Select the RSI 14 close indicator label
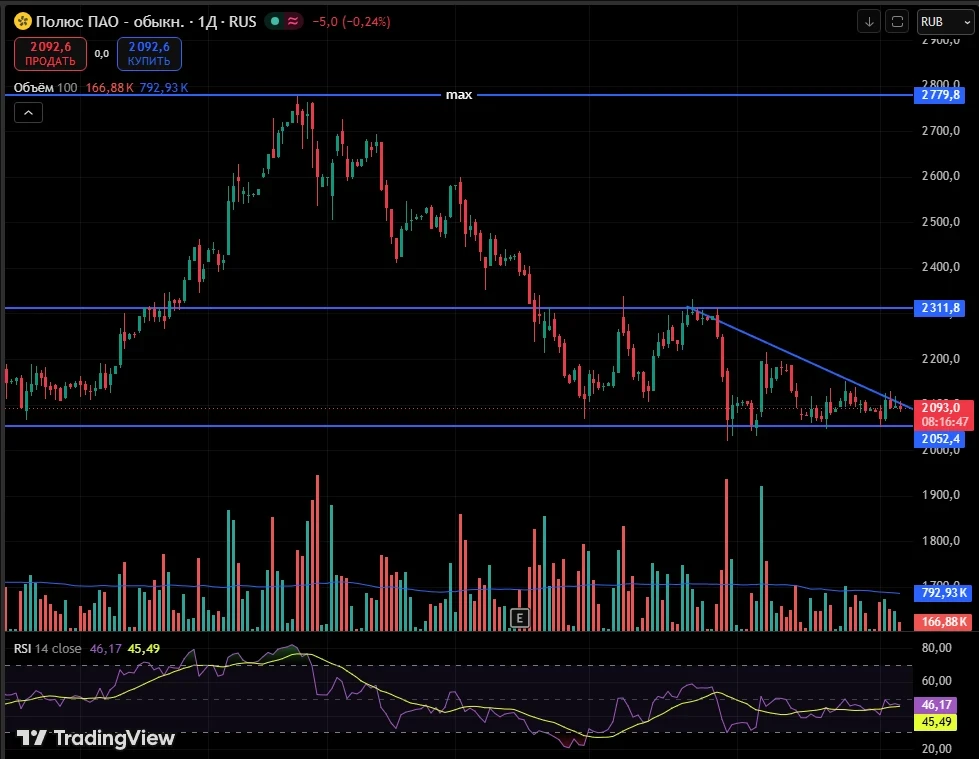Screen dimensions: 979x759 tap(47, 649)
